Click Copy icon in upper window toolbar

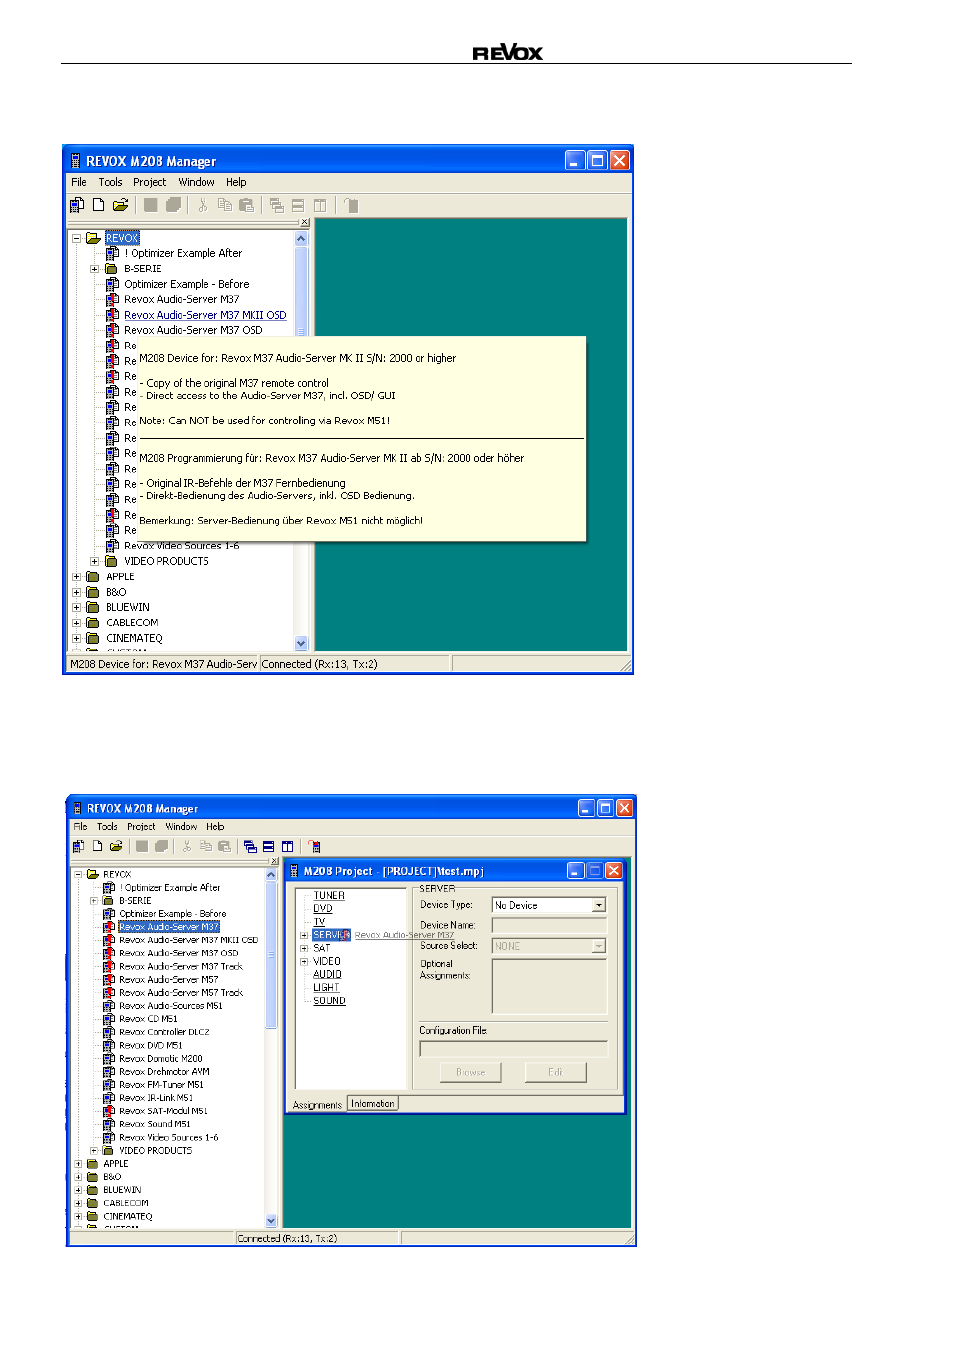click(x=225, y=205)
